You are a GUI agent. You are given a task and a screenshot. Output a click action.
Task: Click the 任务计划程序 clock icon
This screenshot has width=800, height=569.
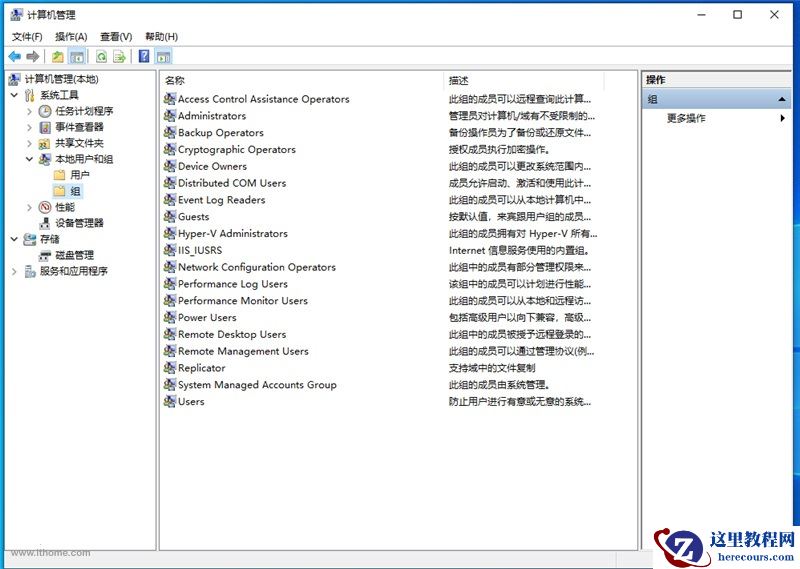pyautogui.click(x=45, y=111)
